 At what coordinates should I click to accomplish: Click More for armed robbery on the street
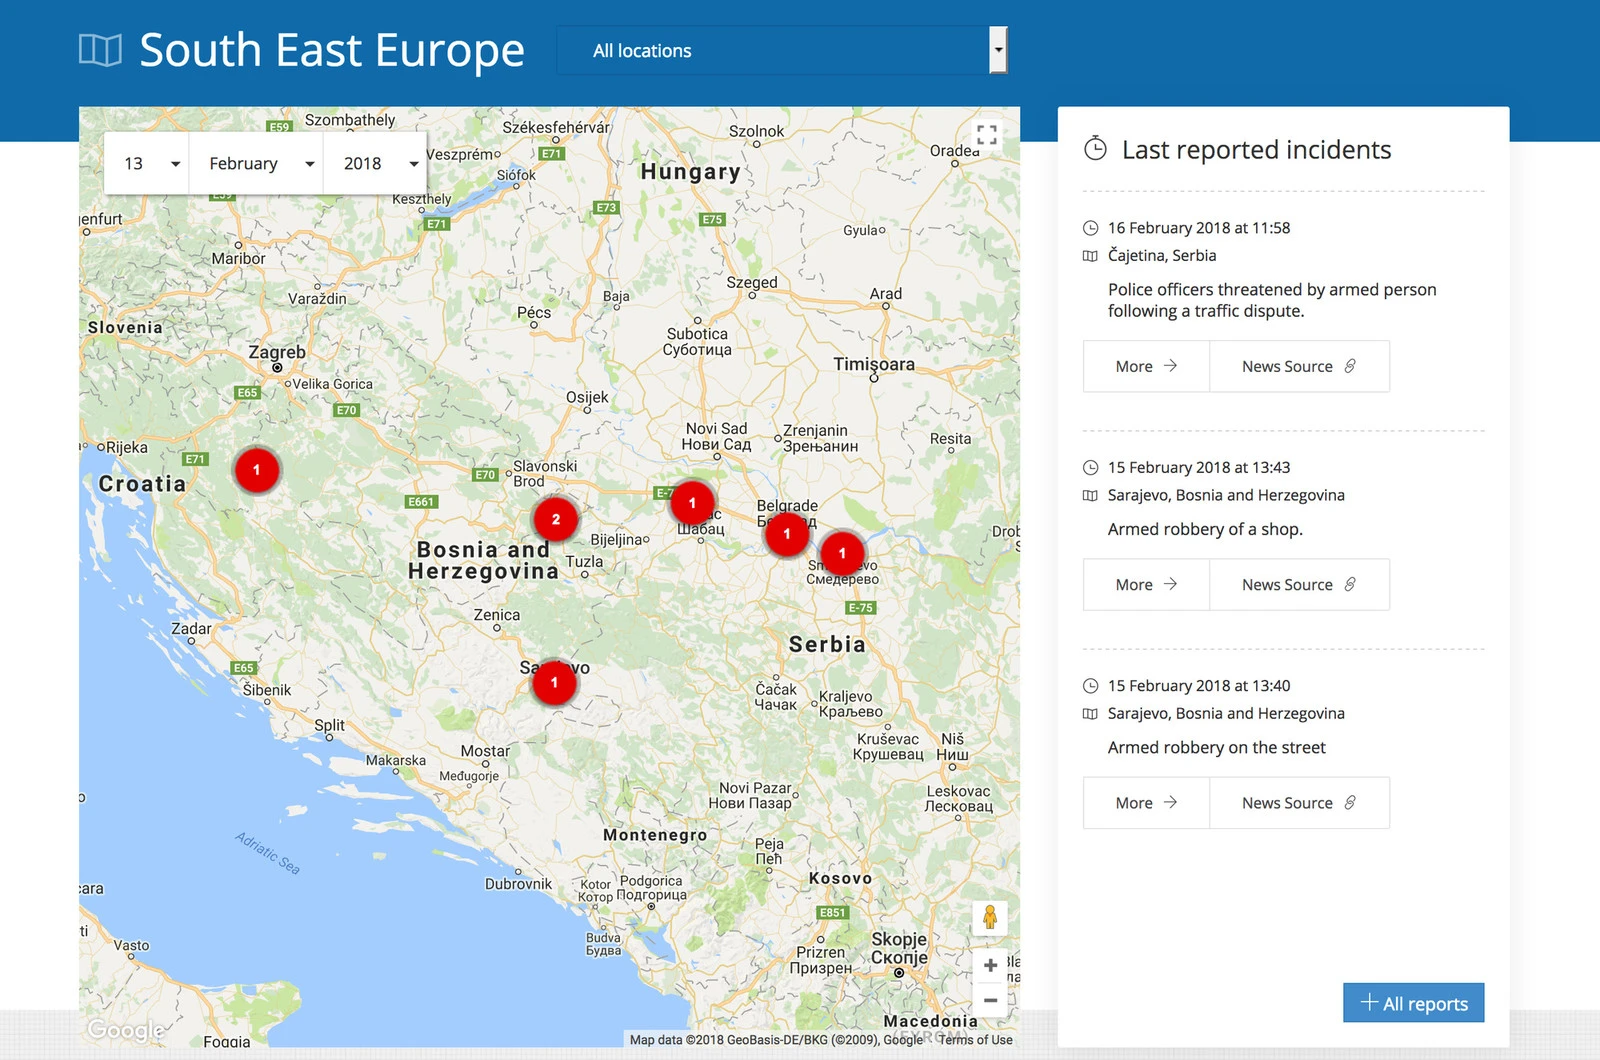1146,803
